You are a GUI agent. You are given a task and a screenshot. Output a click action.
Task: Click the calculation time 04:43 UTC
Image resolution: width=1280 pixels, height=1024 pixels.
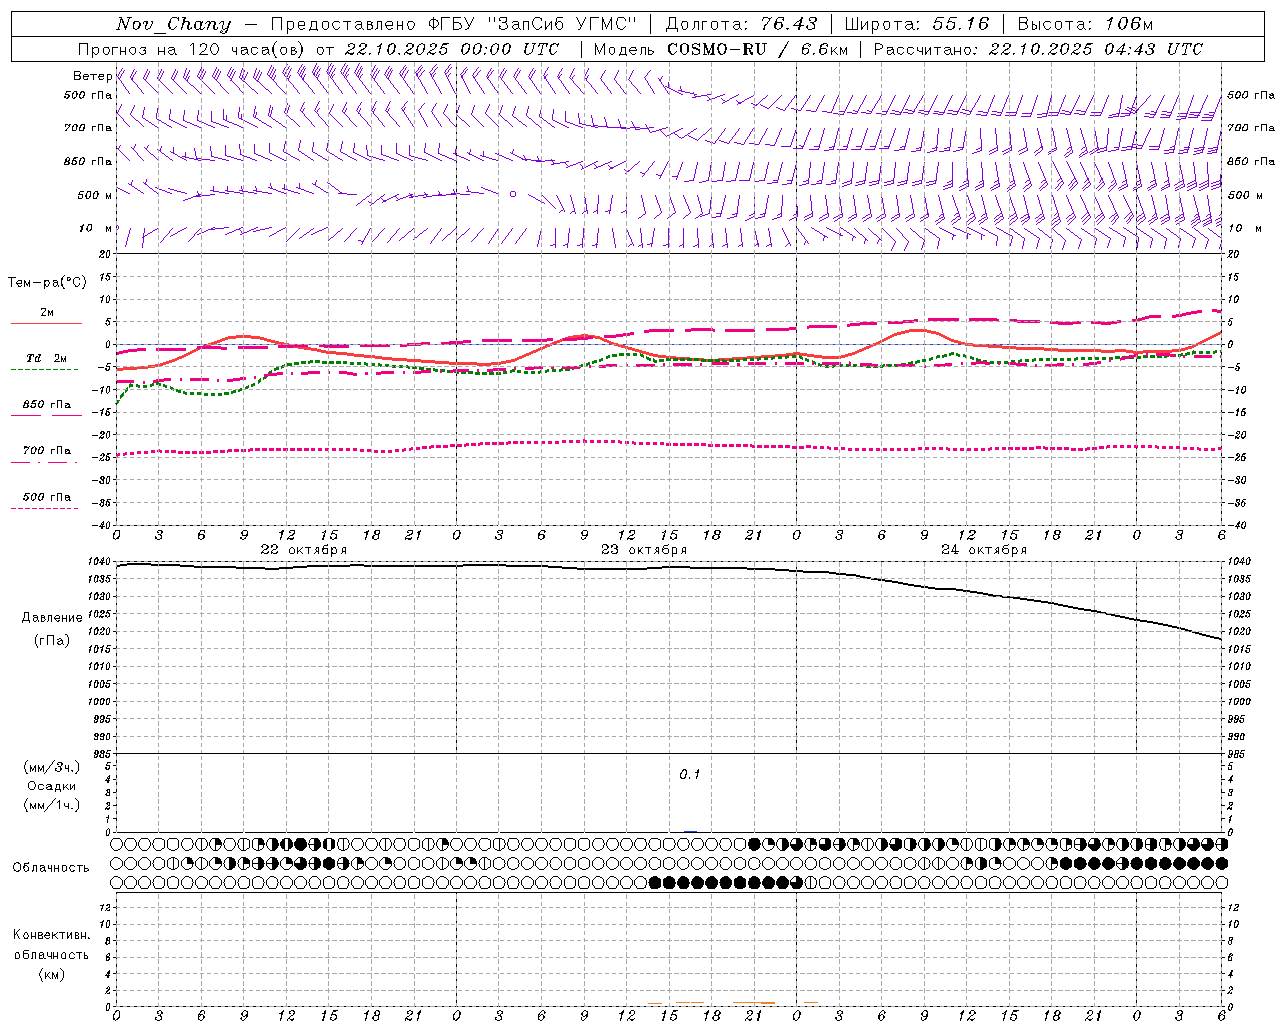click(1153, 49)
